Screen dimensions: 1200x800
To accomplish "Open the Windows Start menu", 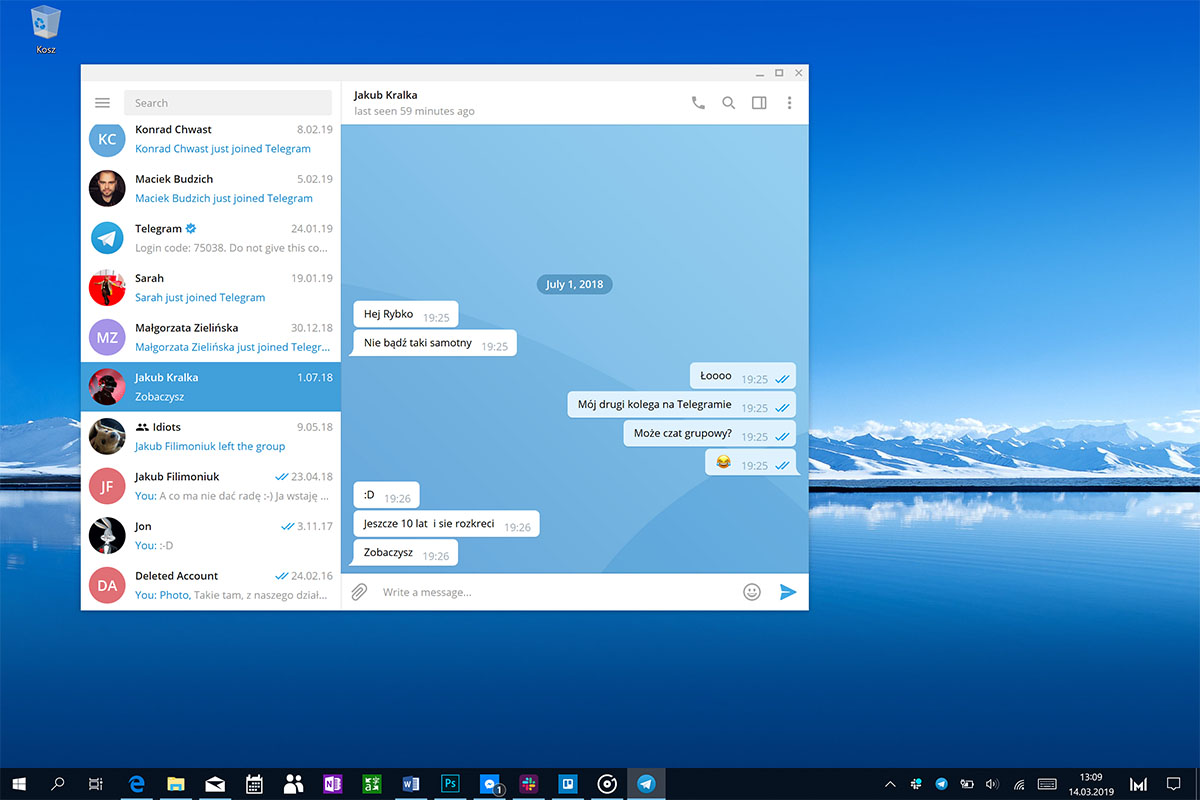I will point(18,785).
